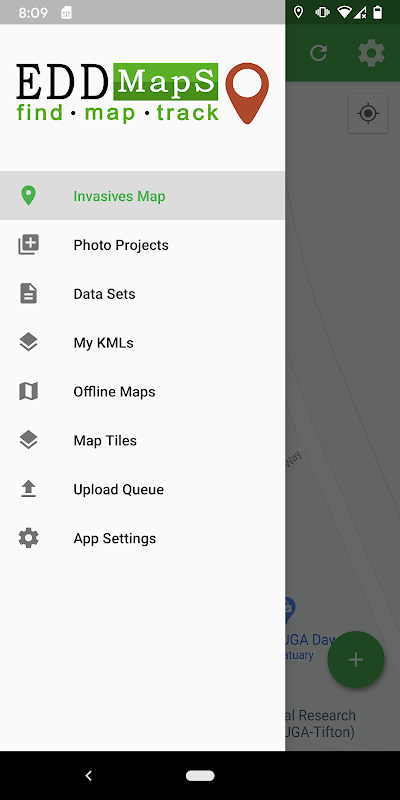400x800 pixels.
Task: Center map with my-location crosshair button
Action: [x=368, y=113]
